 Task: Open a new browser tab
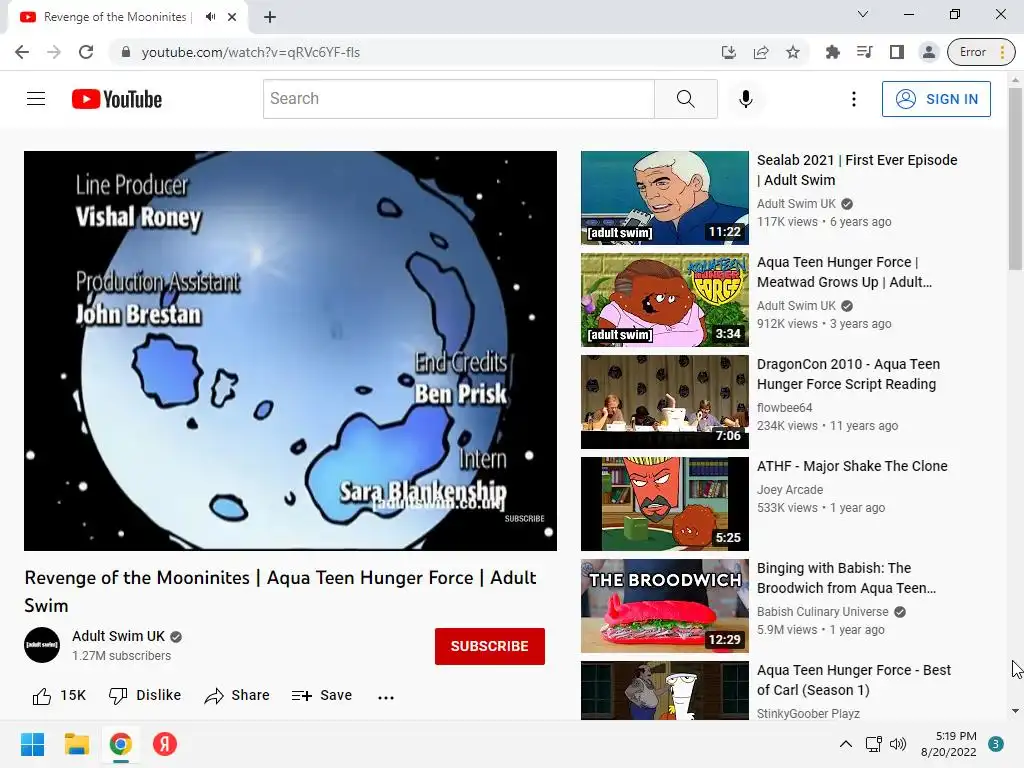pyautogui.click(x=270, y=17)
